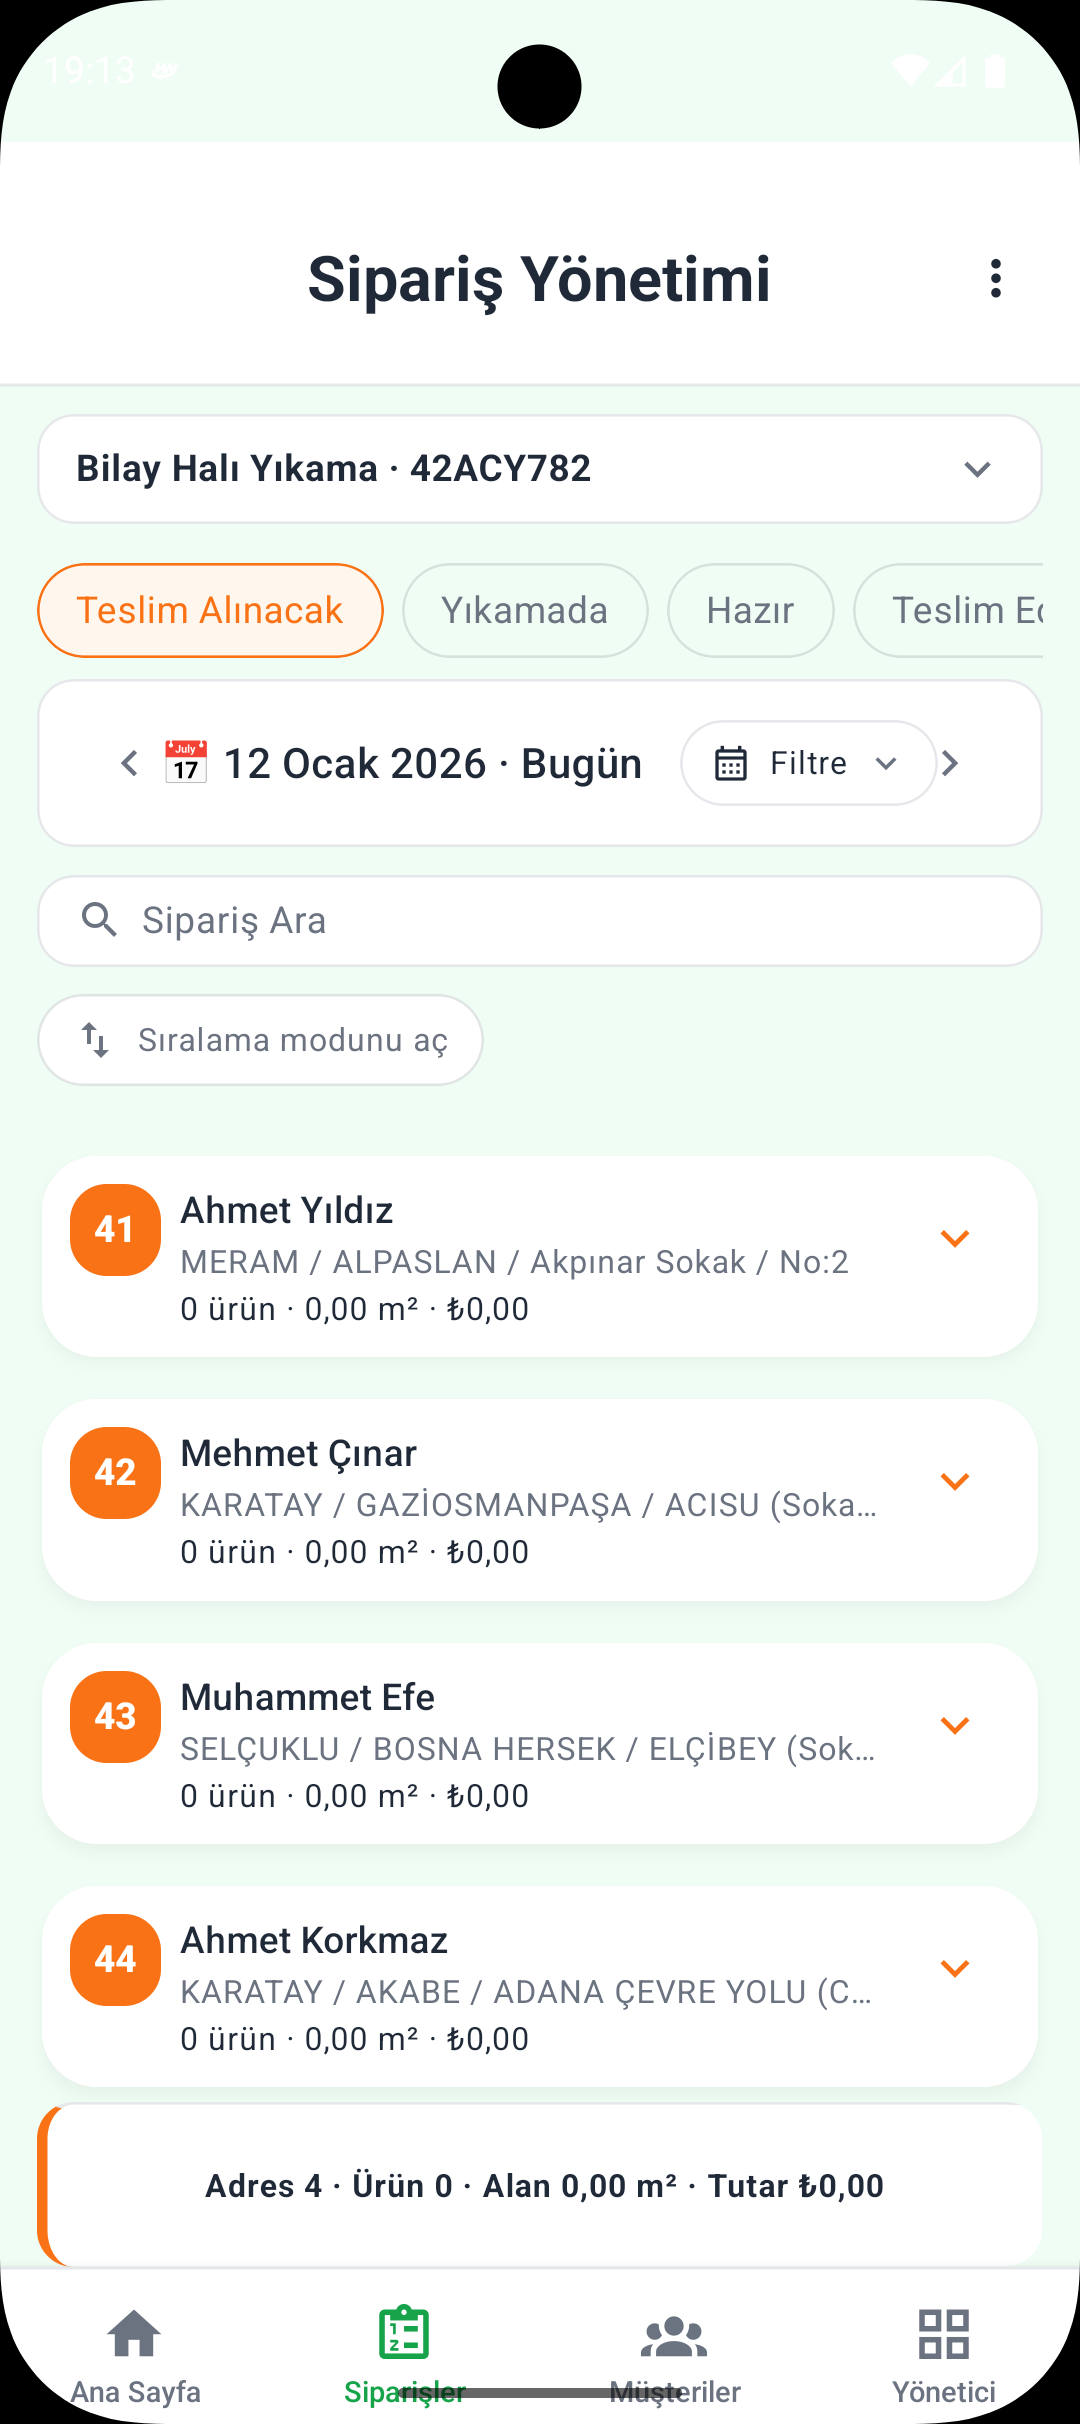The width and height of the screenshot is (1080, 2424).
Task: Click Sıralama modunu aç button
Action: pos(261,1040)
